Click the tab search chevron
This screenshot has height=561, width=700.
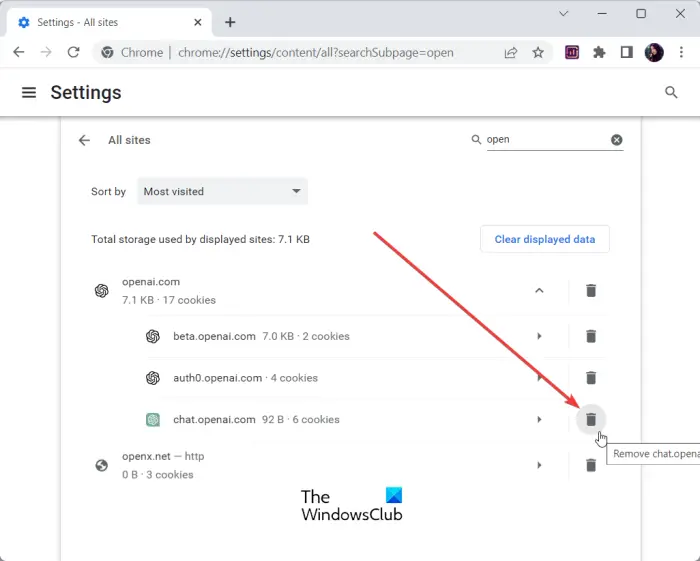coord(563,14)
